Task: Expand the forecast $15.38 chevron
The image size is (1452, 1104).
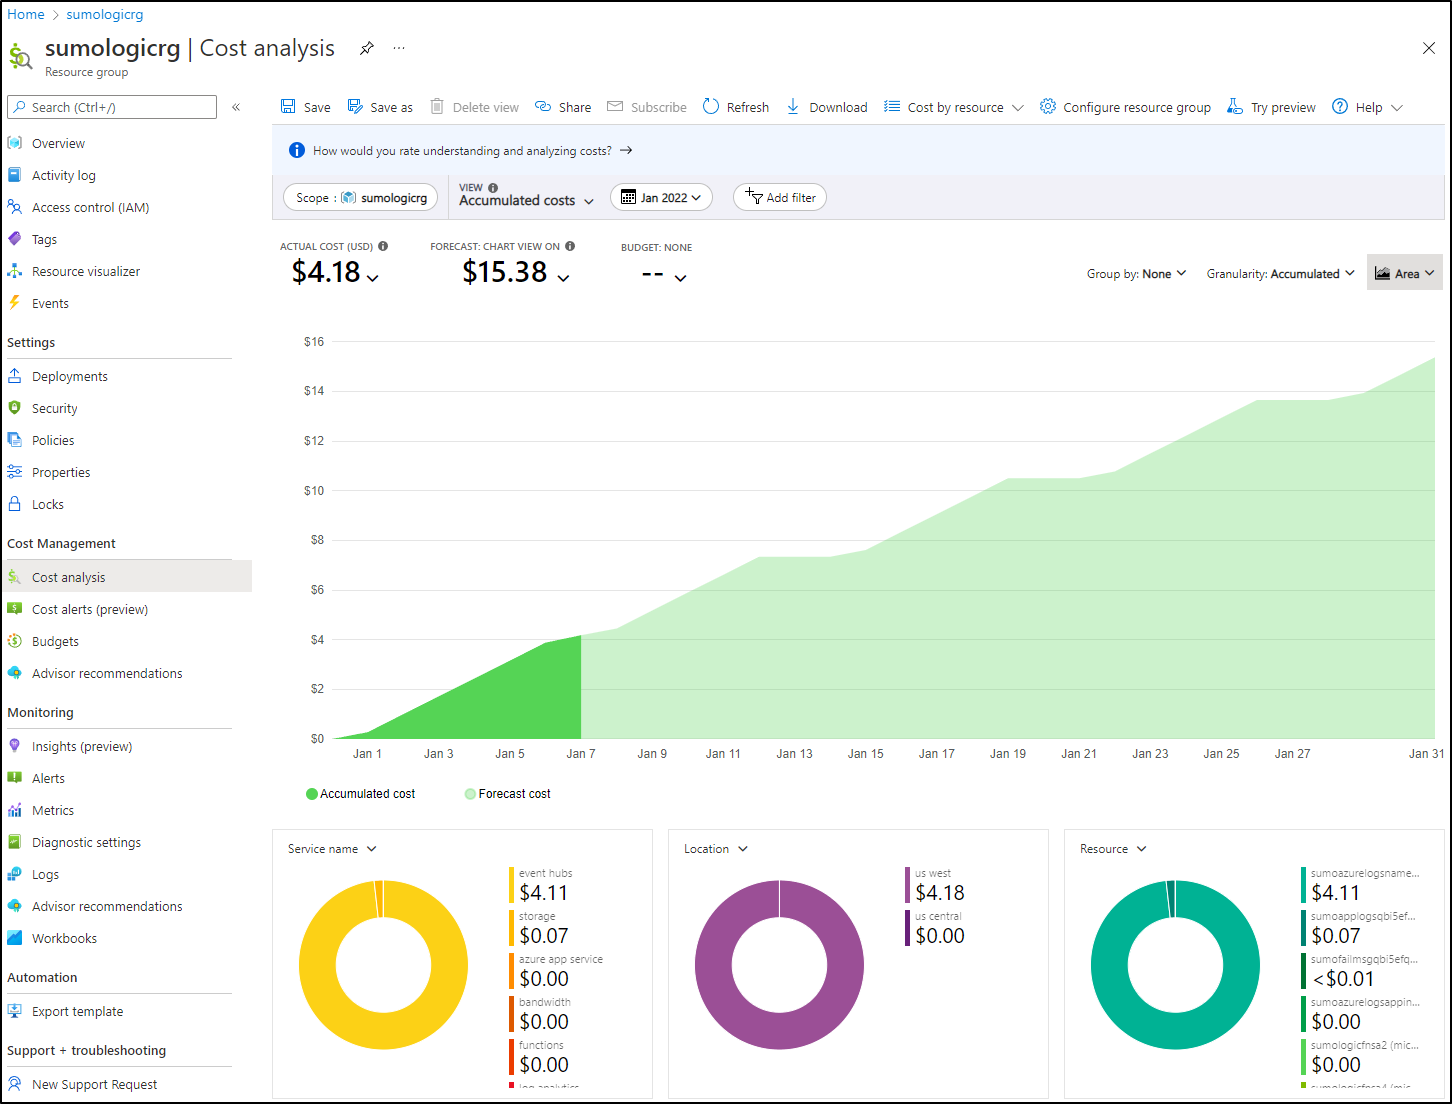Action: 563,278
